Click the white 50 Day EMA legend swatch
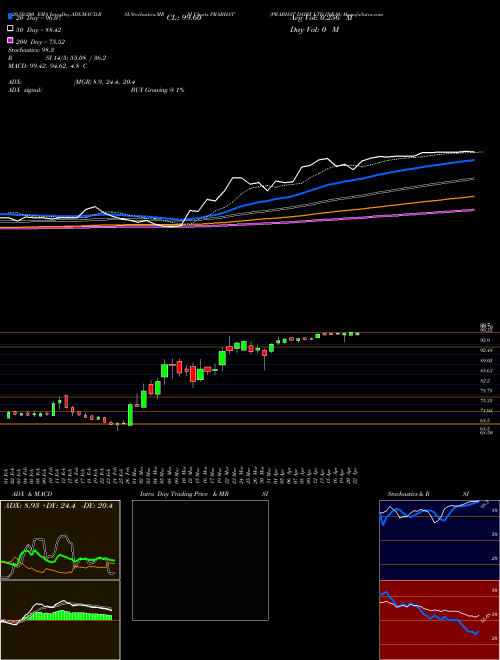The image size is (500, 660). click(10, 29)
